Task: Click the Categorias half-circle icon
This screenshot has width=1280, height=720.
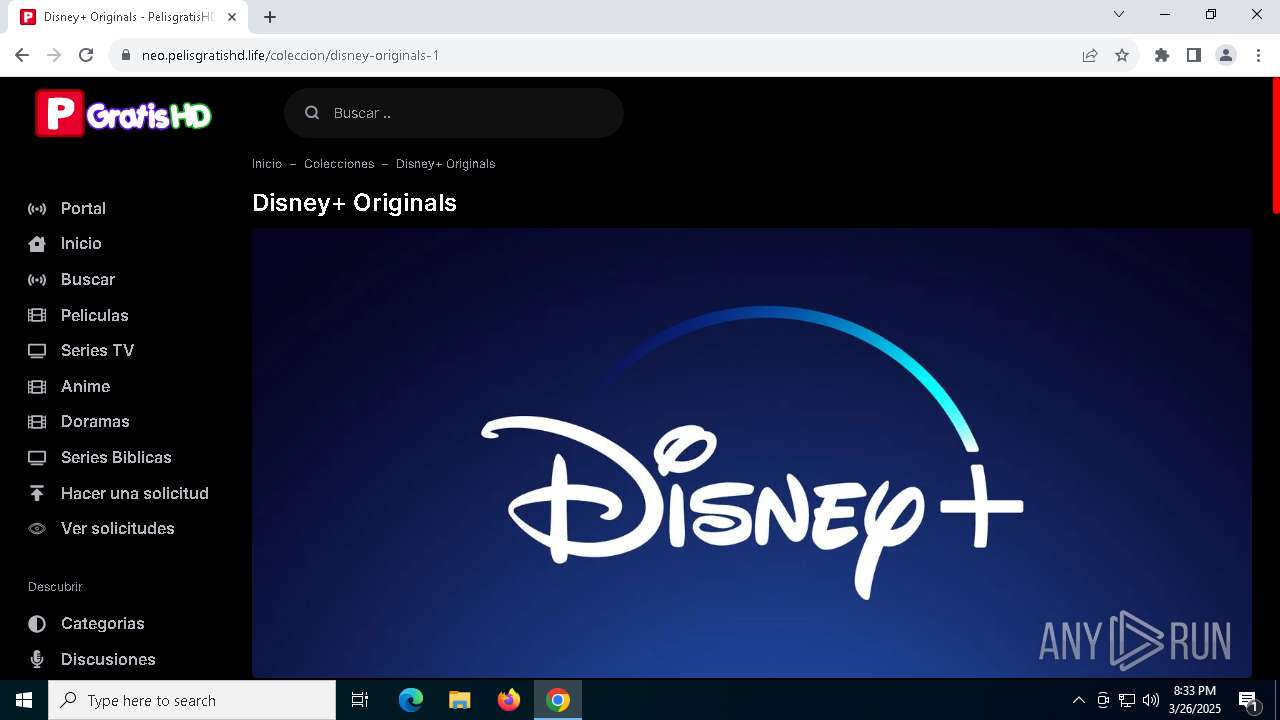Action: [x=37, y=624]
